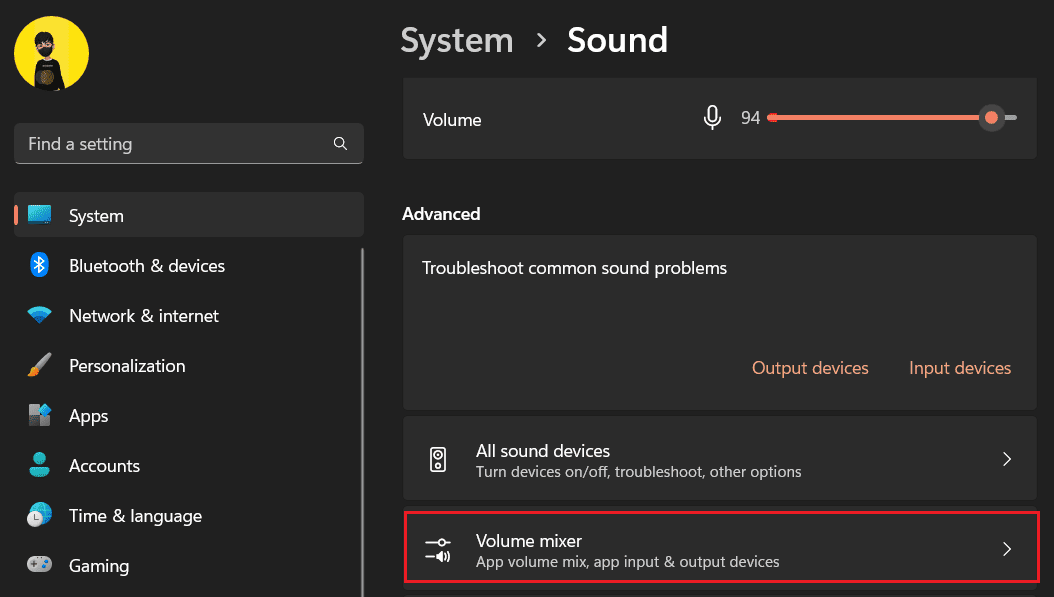Click the chevron on the Volume mixer row
The height and width of the screenshot is (597, 1054).
[1007, 548]
